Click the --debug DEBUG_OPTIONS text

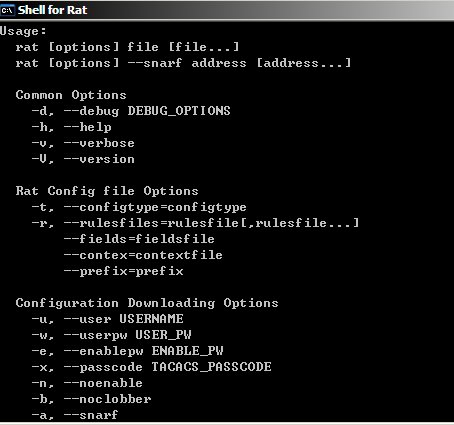[147, 111]
